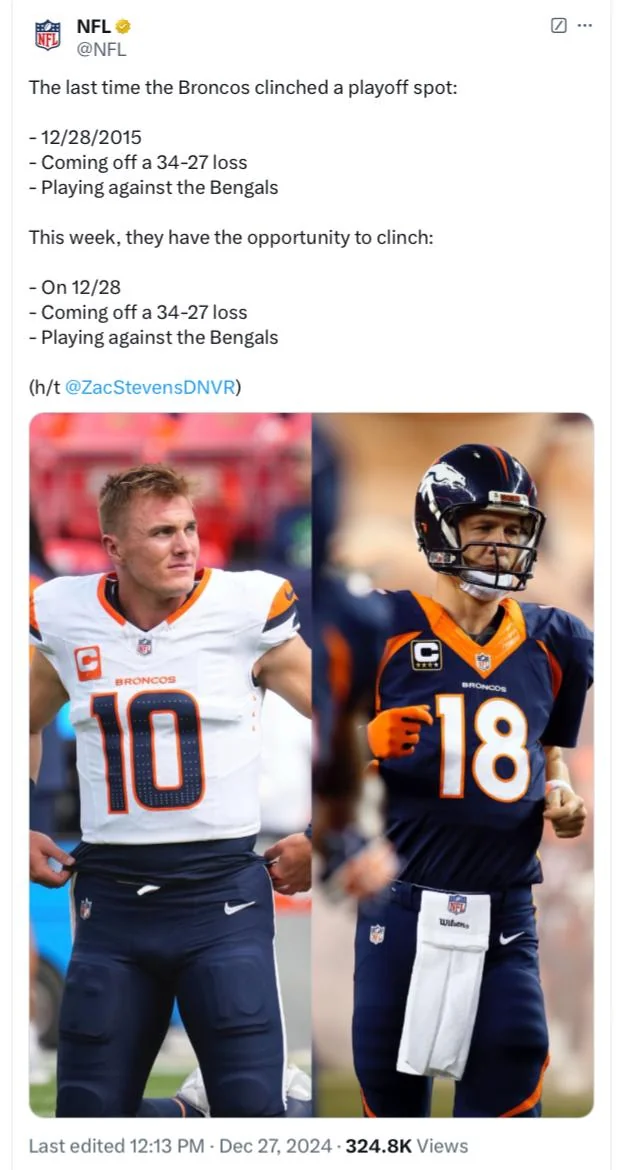Click the Nike swoosh on left player's pants
The width and height of the screenshot is (639, 1170).
(x=240, y=907)
